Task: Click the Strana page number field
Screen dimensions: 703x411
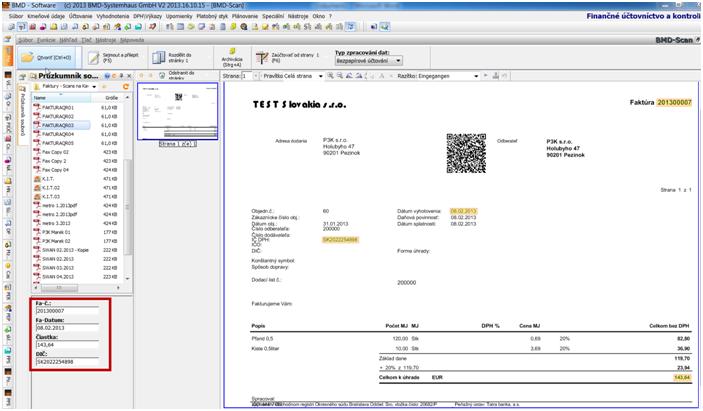Action: pos(247,76)
